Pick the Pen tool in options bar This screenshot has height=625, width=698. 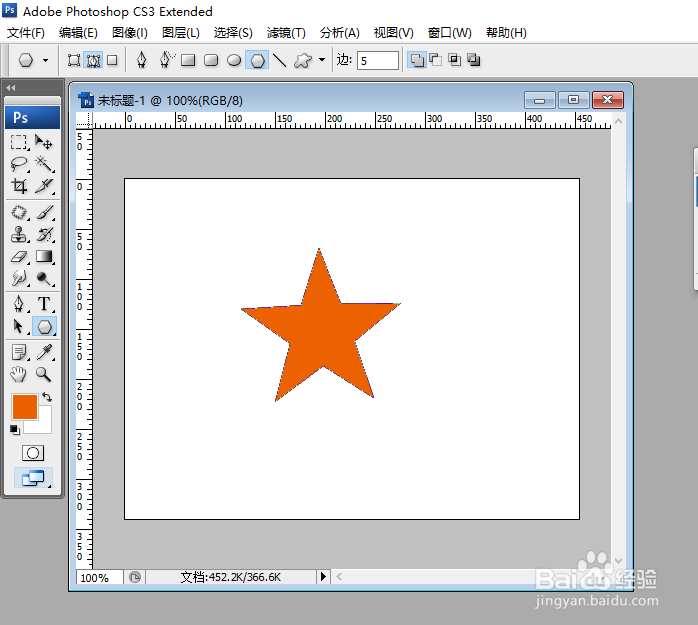pos(142,60)
